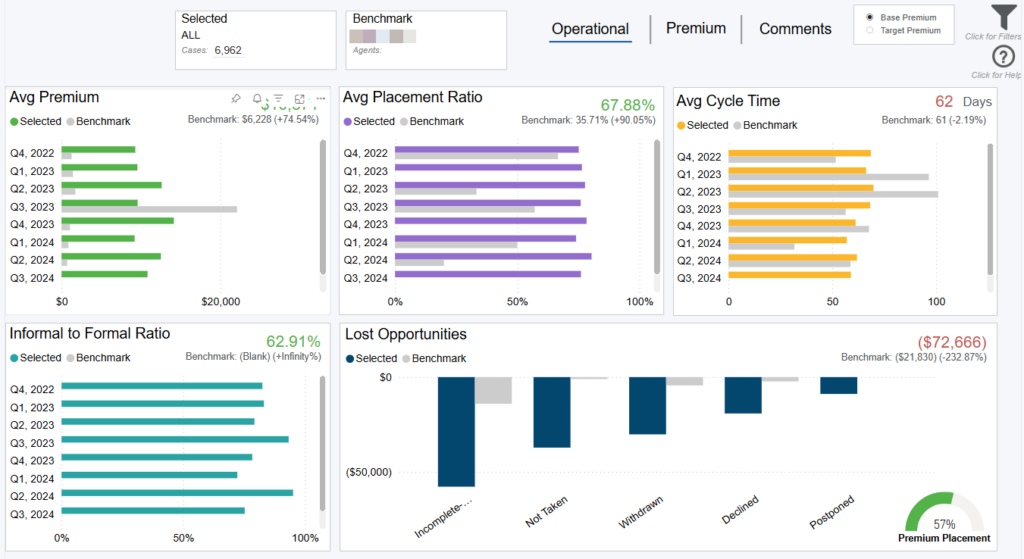This screenshot has height=559, width=1024.
Task: Switch to the Operational tab
Action: click(x=590, y=29)
